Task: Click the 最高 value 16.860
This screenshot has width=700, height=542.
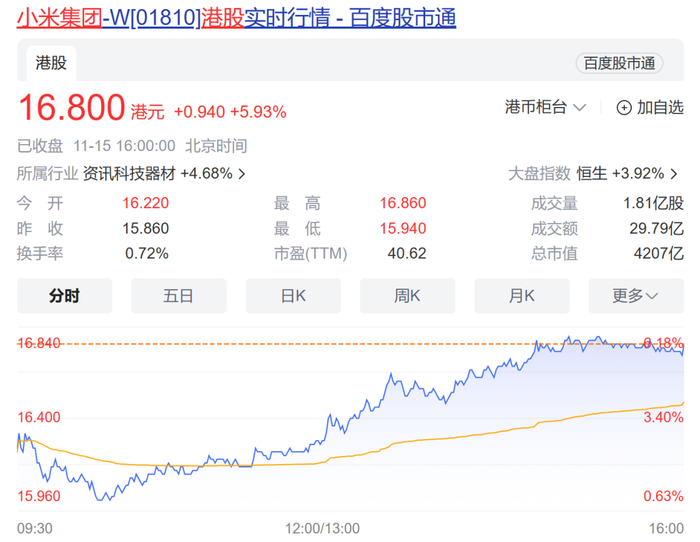Action: tap(403, 203)
